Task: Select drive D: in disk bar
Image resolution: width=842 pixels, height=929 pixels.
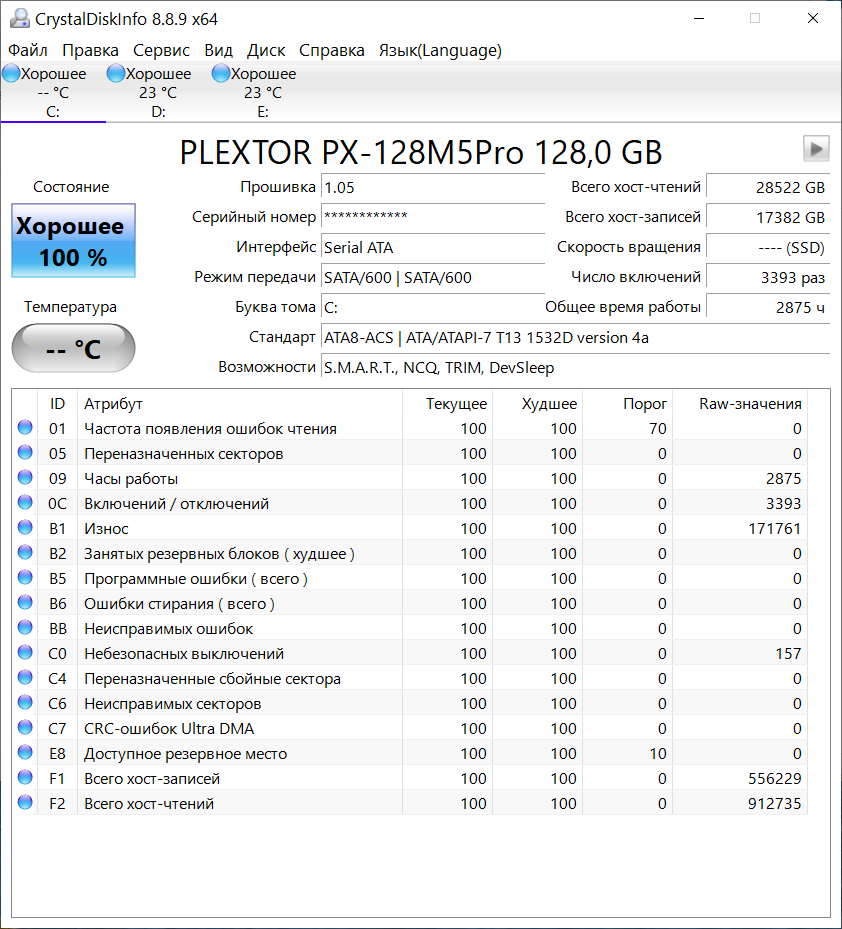Action: tap(158, 92)
